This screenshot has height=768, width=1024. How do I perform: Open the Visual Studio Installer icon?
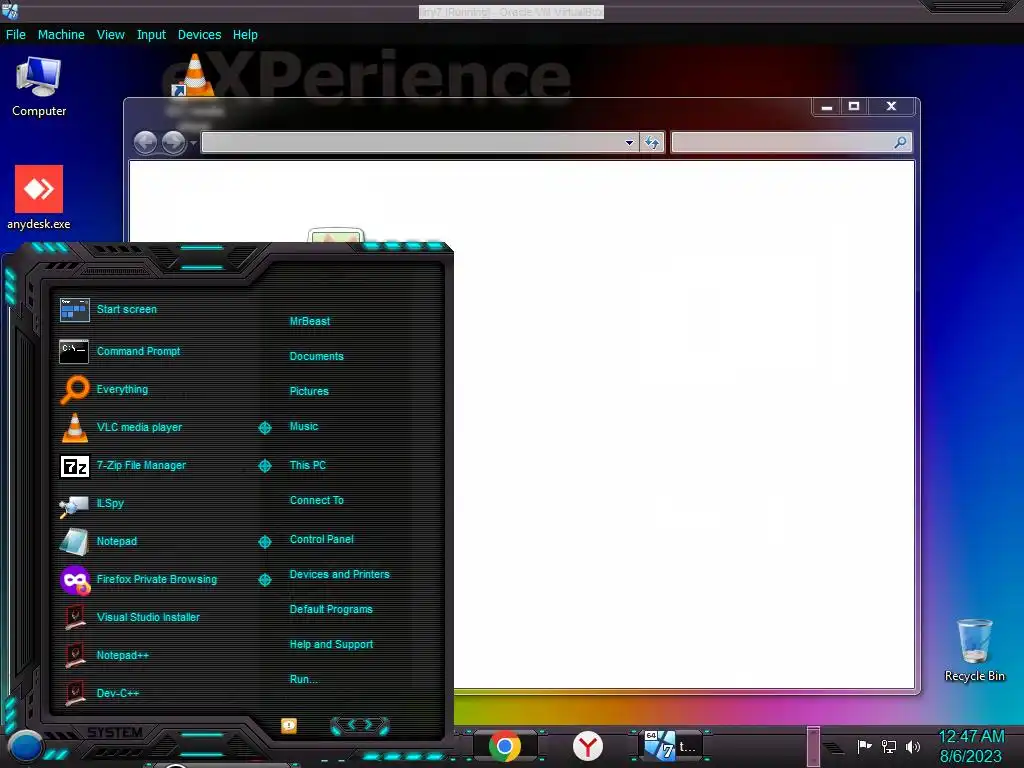pyautogui.click(x=75, y=617)
